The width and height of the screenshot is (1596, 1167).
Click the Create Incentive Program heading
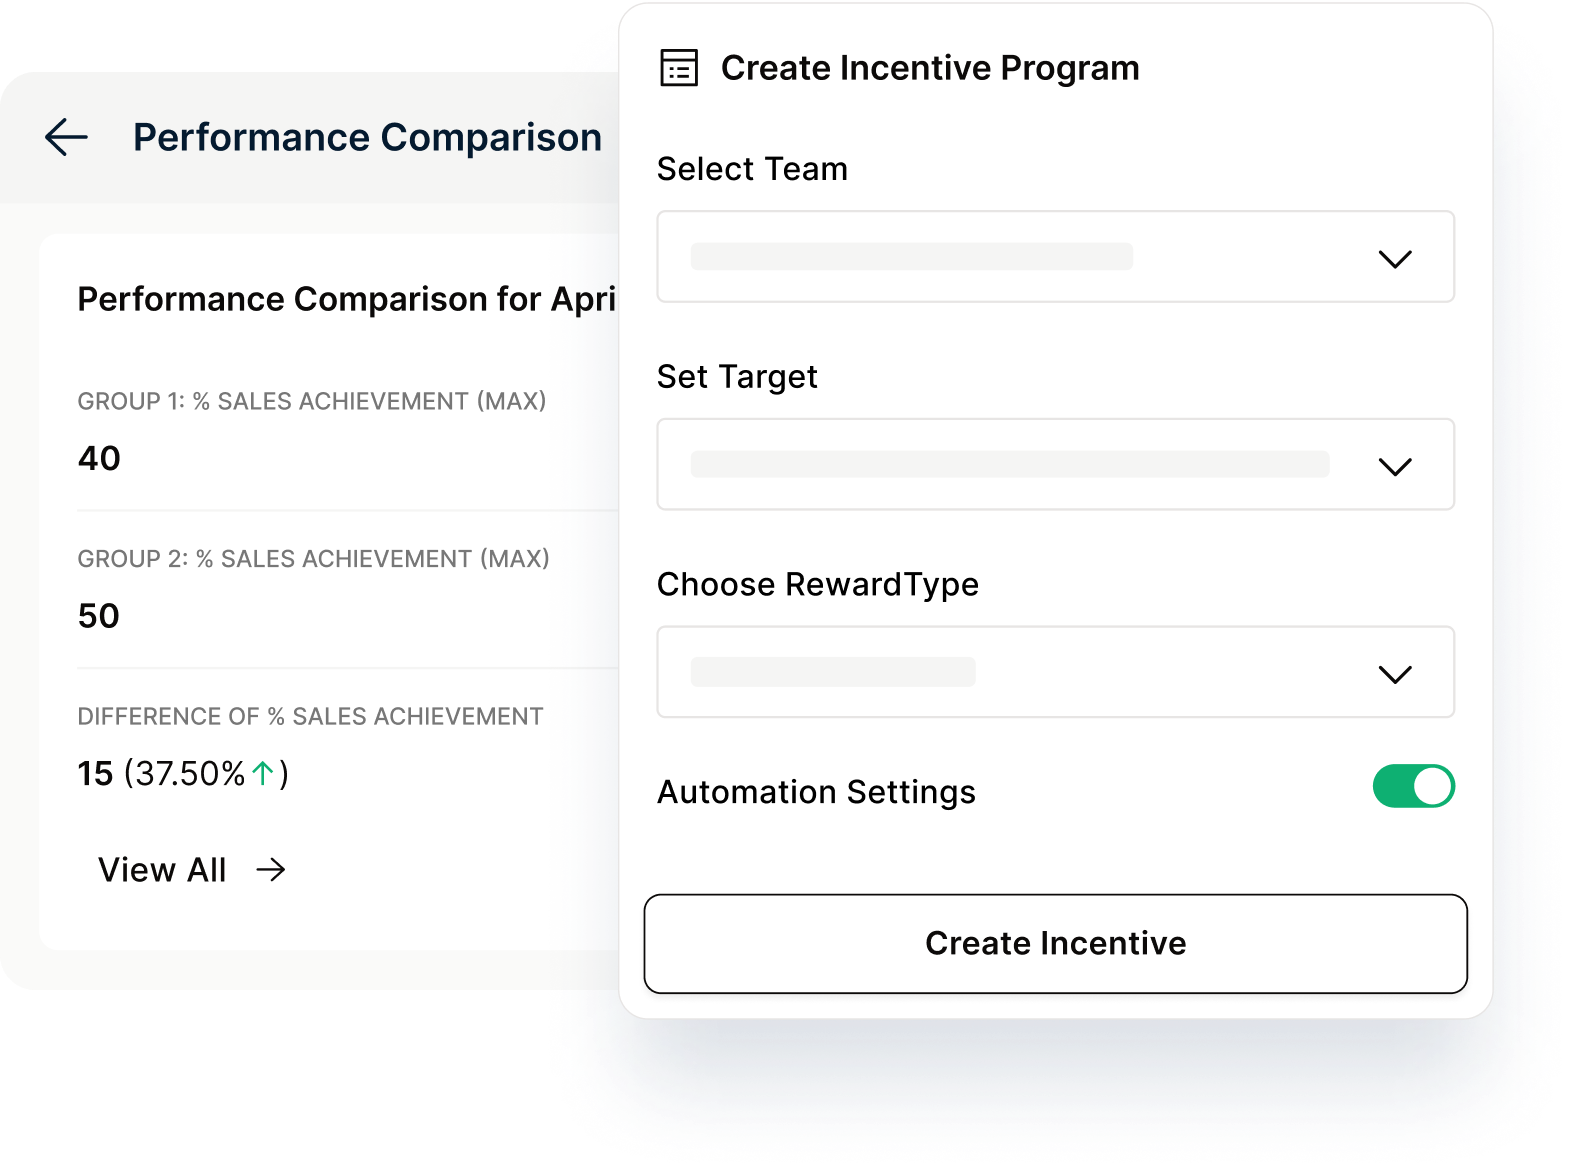coord(930,68)
